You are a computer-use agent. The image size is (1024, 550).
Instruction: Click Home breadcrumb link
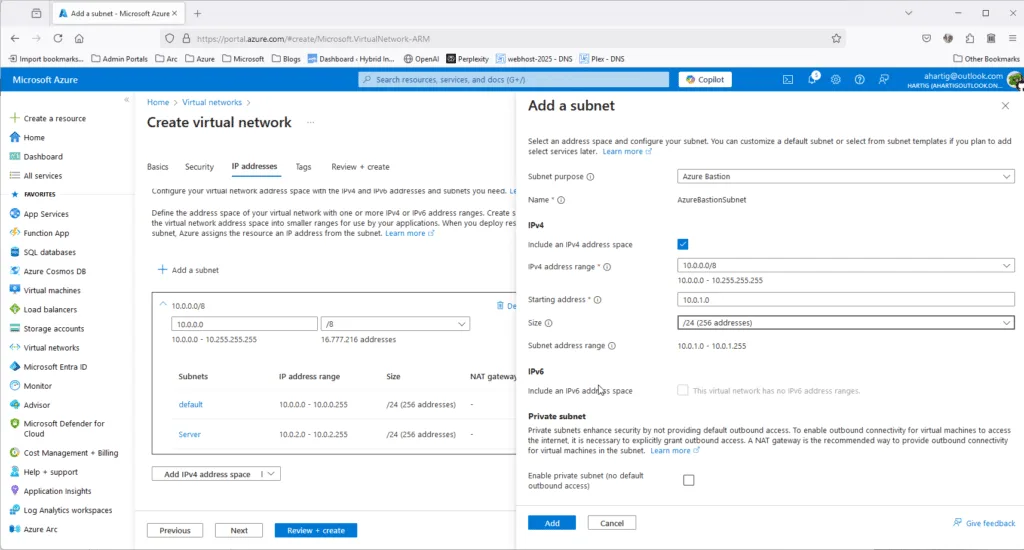coord(157,103)
